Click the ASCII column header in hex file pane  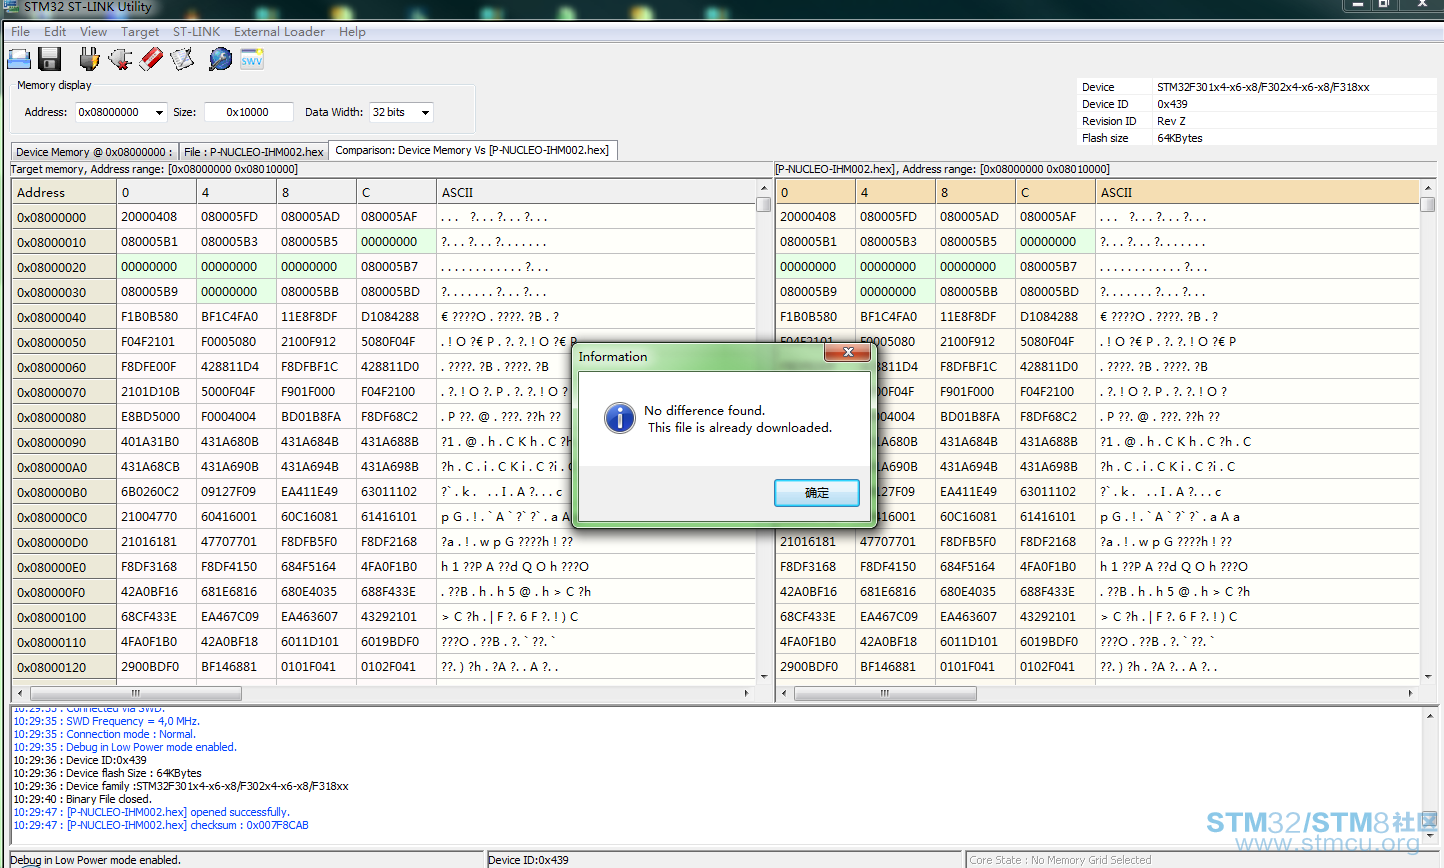point(1257,192)
